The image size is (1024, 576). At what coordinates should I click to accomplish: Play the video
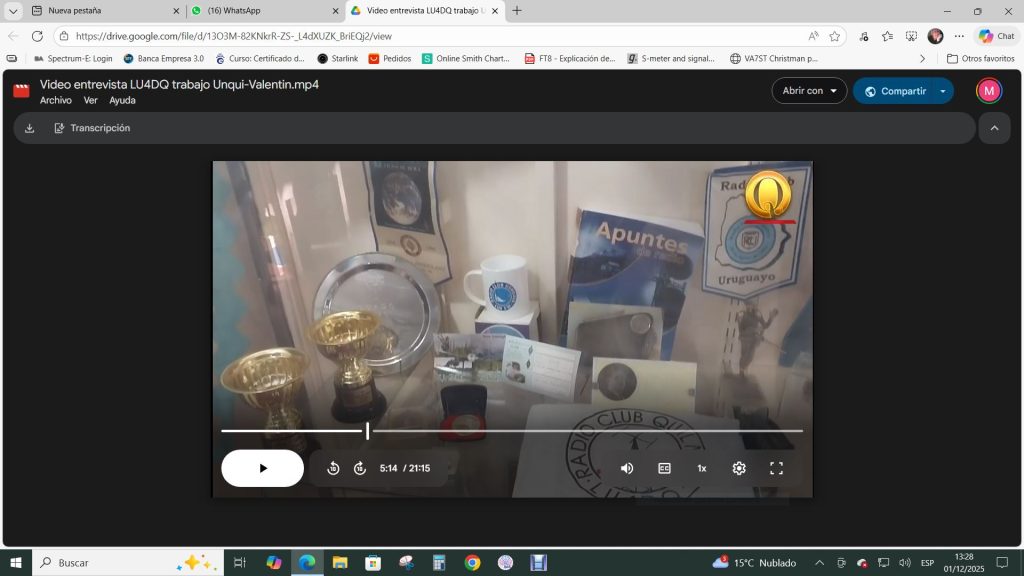click(x=262, y=468)
